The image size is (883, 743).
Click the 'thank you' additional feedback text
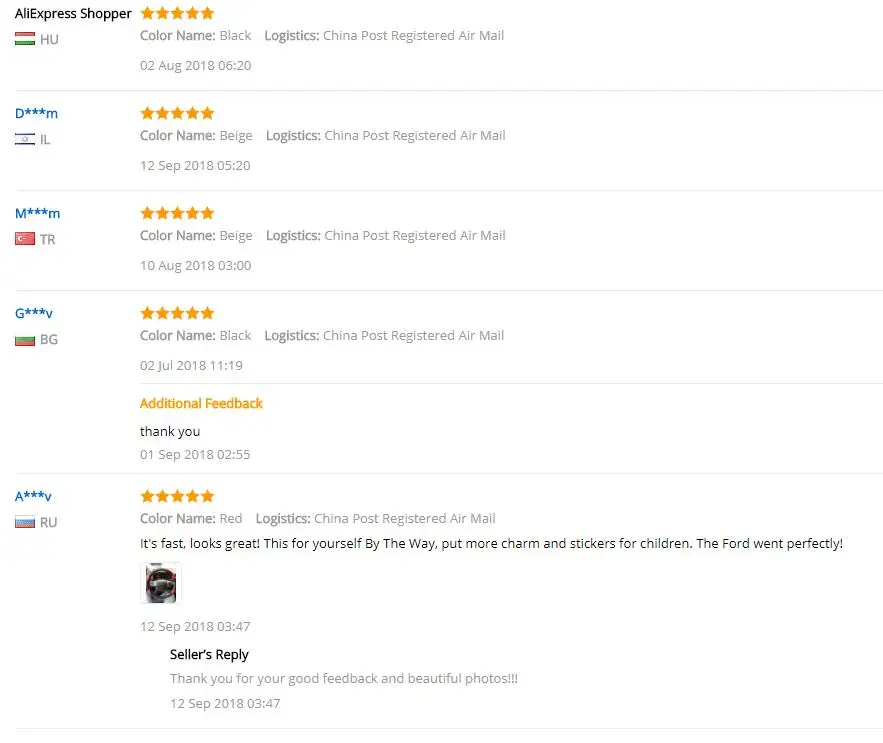(170, 431)
